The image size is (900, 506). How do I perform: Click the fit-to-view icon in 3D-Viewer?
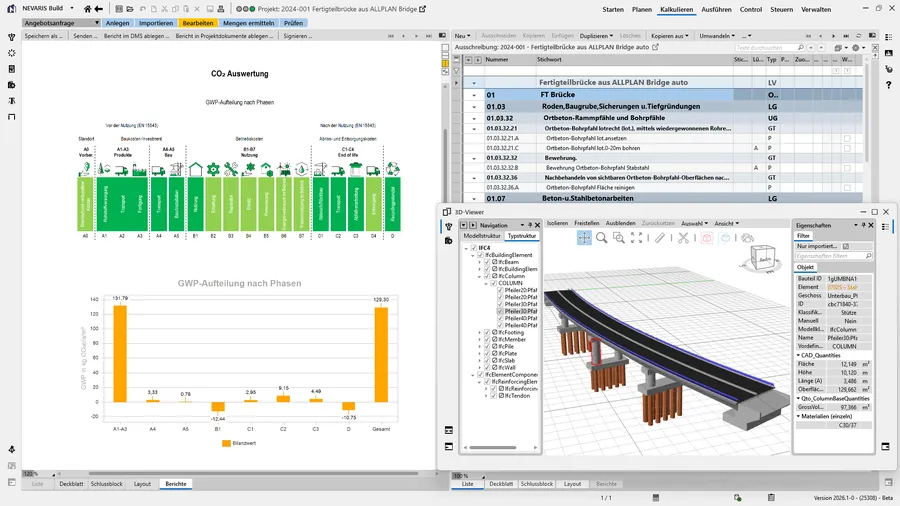tap(637, 238)
